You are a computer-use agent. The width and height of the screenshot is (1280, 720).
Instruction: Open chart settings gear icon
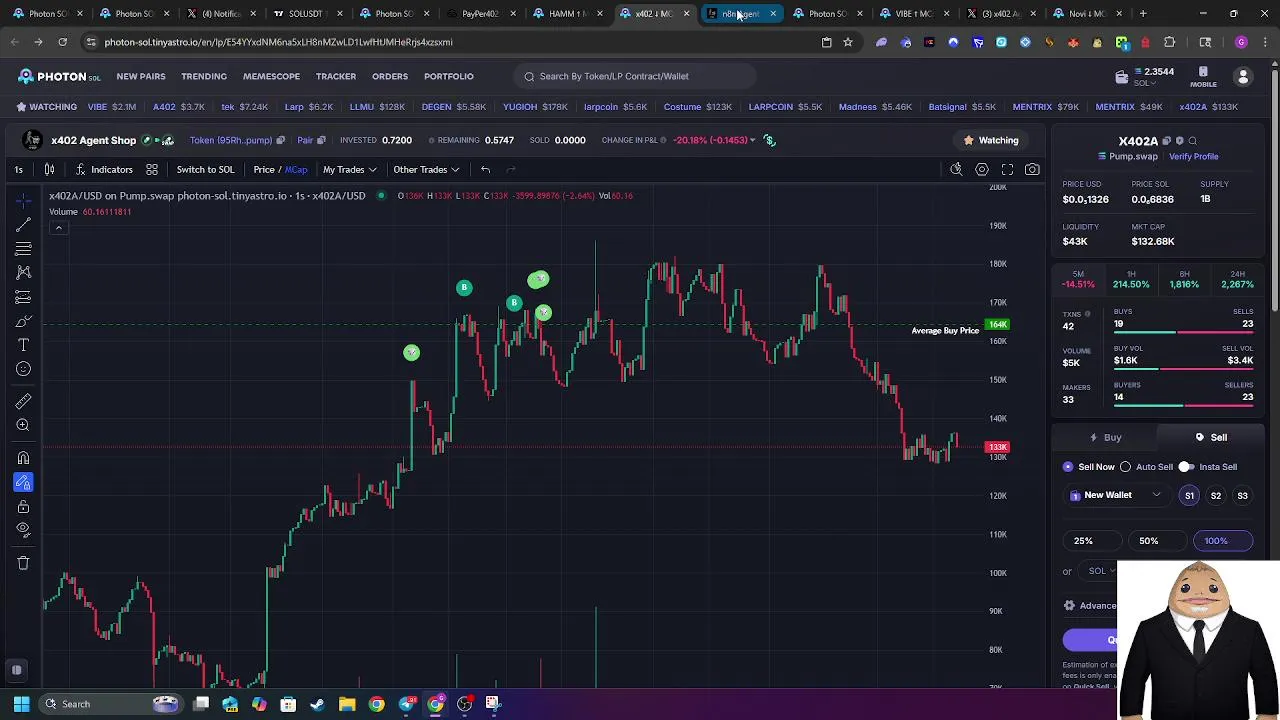(982, 169)
